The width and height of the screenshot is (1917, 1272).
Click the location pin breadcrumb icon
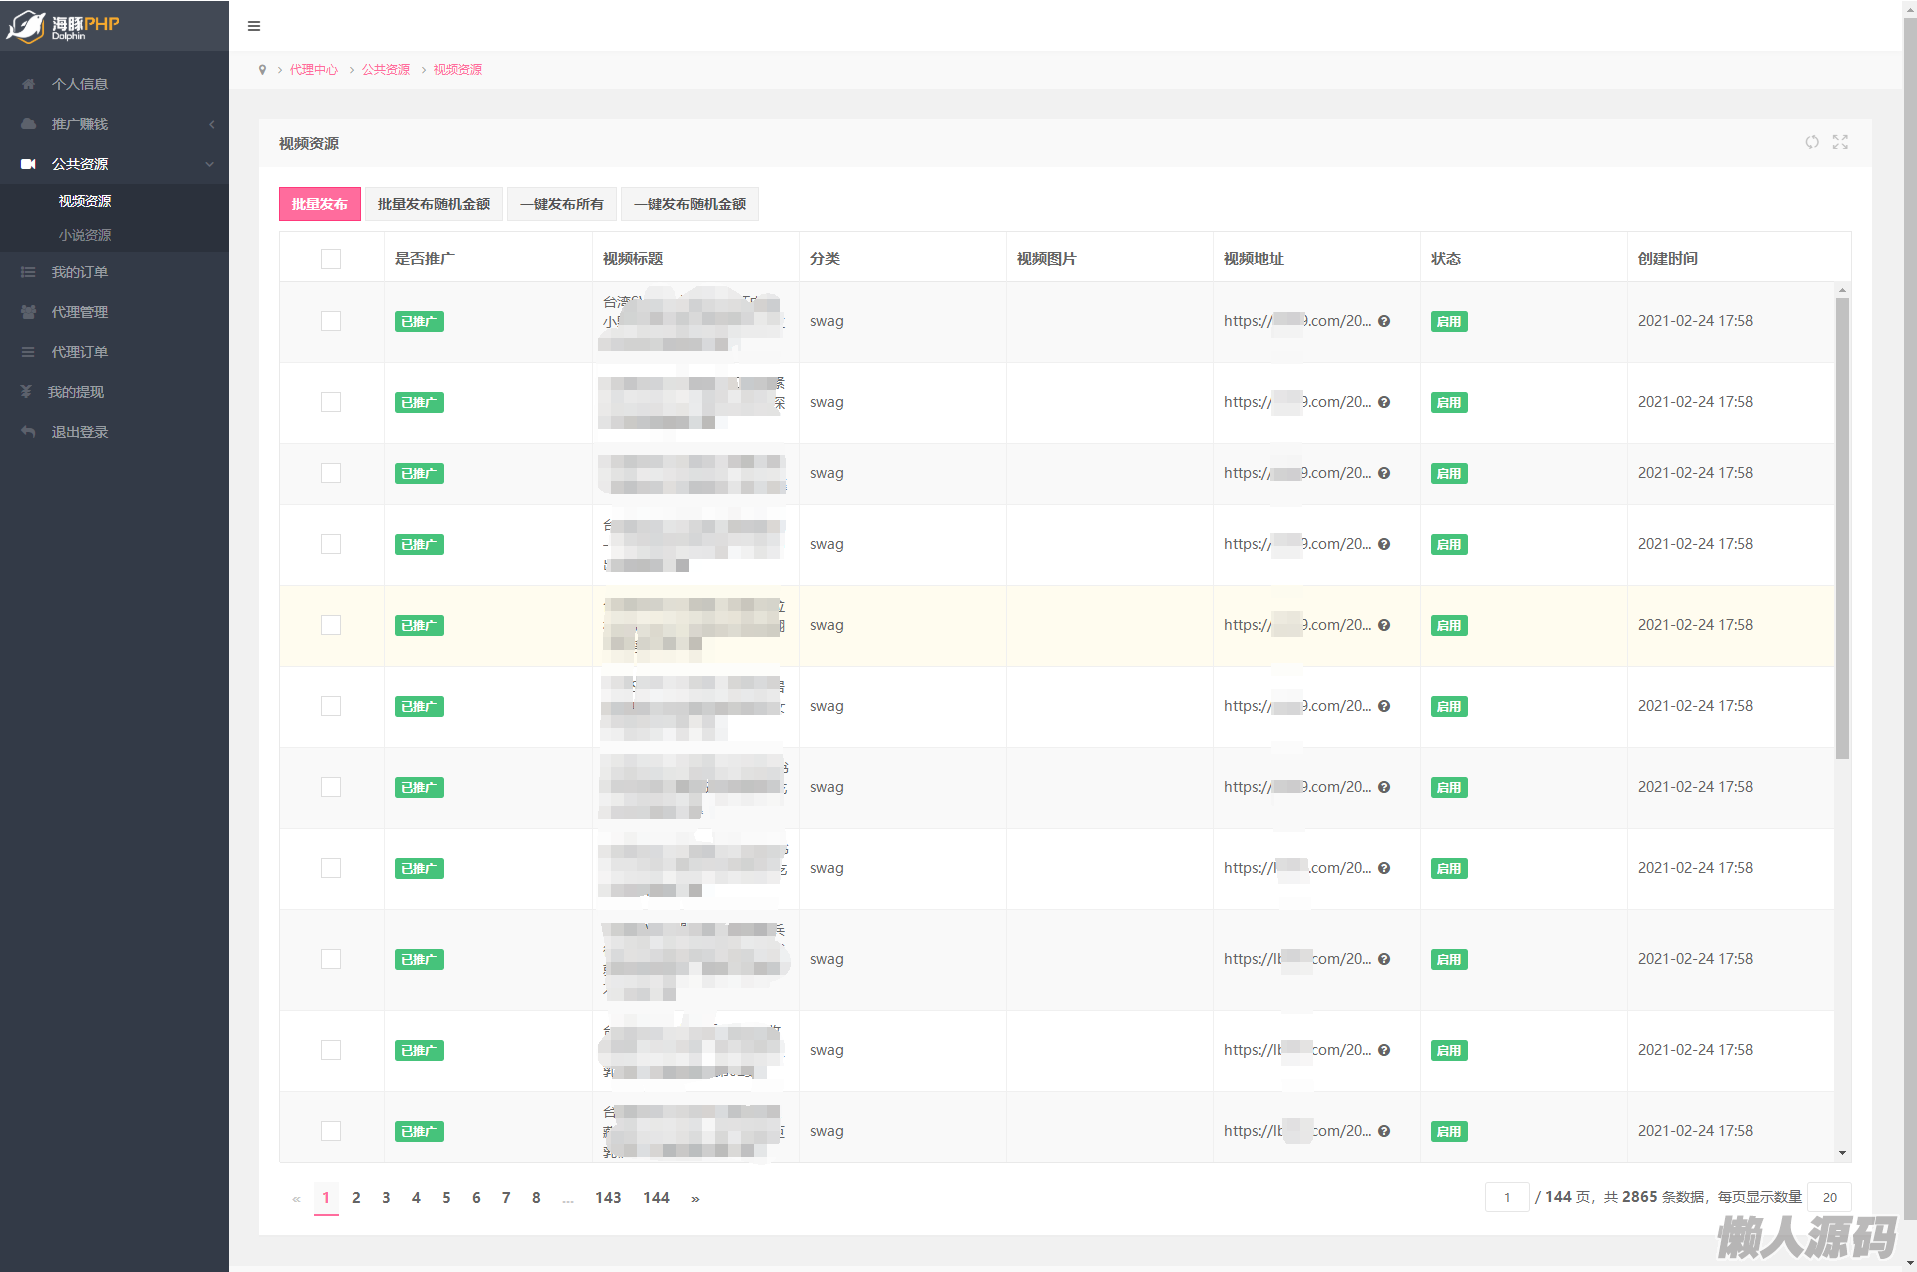pos(263,70)
